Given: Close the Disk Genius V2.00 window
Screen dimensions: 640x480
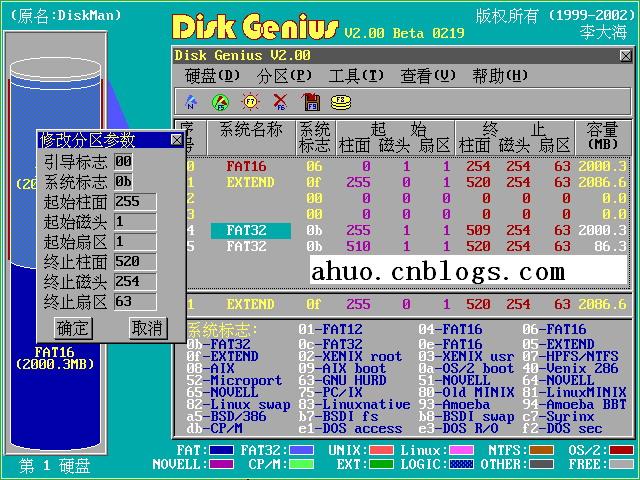Looking at the screenshot, I should [x=625, y=56].
